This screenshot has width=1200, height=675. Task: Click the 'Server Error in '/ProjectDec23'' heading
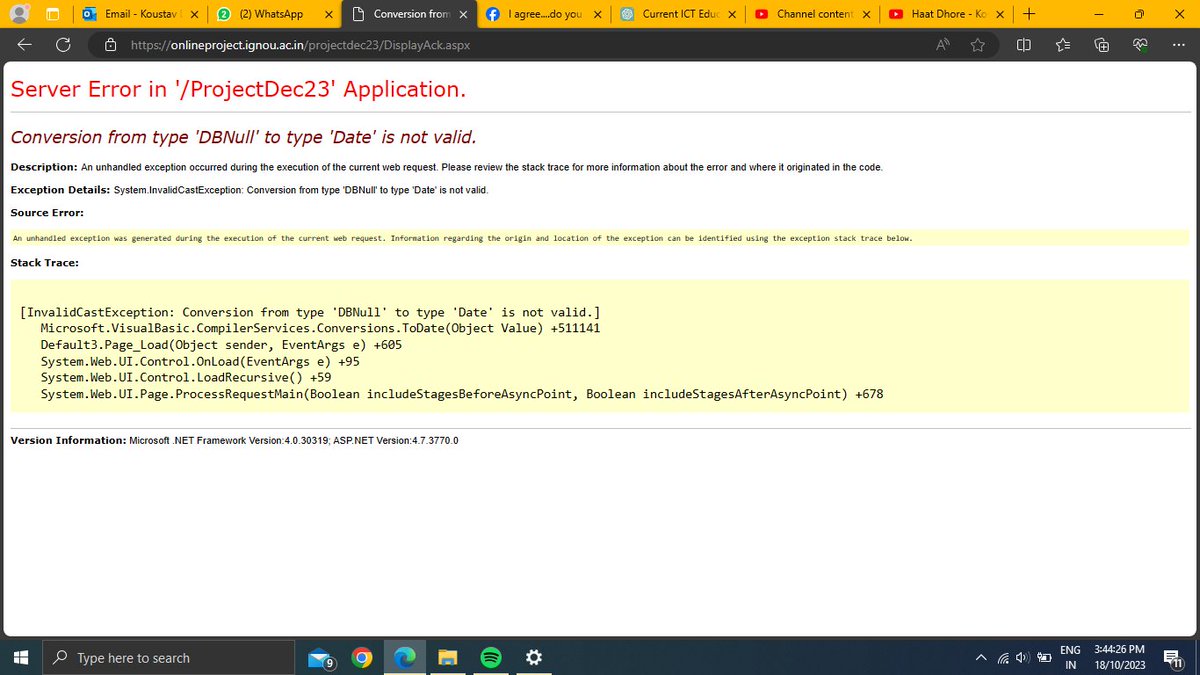coord(238,89)
